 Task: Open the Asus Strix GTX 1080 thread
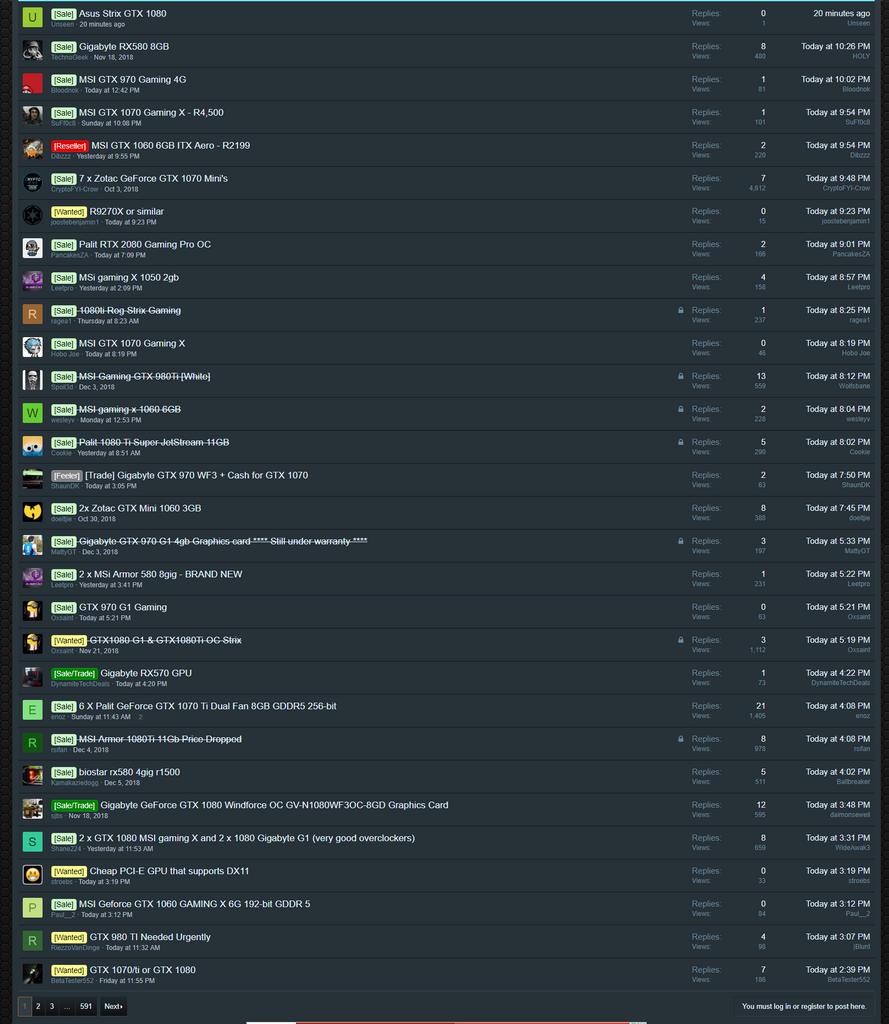pos(123,14)
